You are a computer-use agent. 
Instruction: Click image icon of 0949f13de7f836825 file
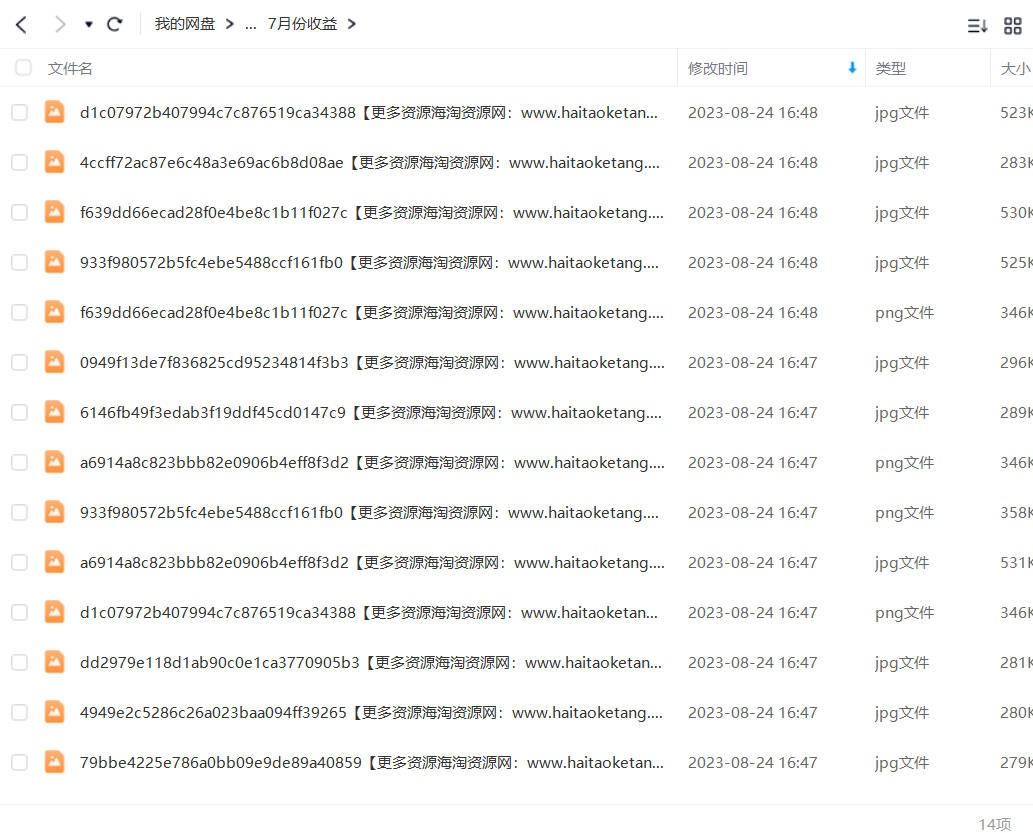55,362
